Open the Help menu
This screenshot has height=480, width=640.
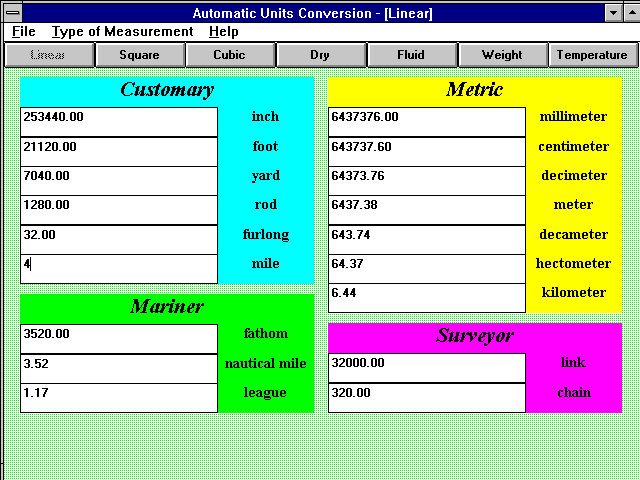coord(223,32)
